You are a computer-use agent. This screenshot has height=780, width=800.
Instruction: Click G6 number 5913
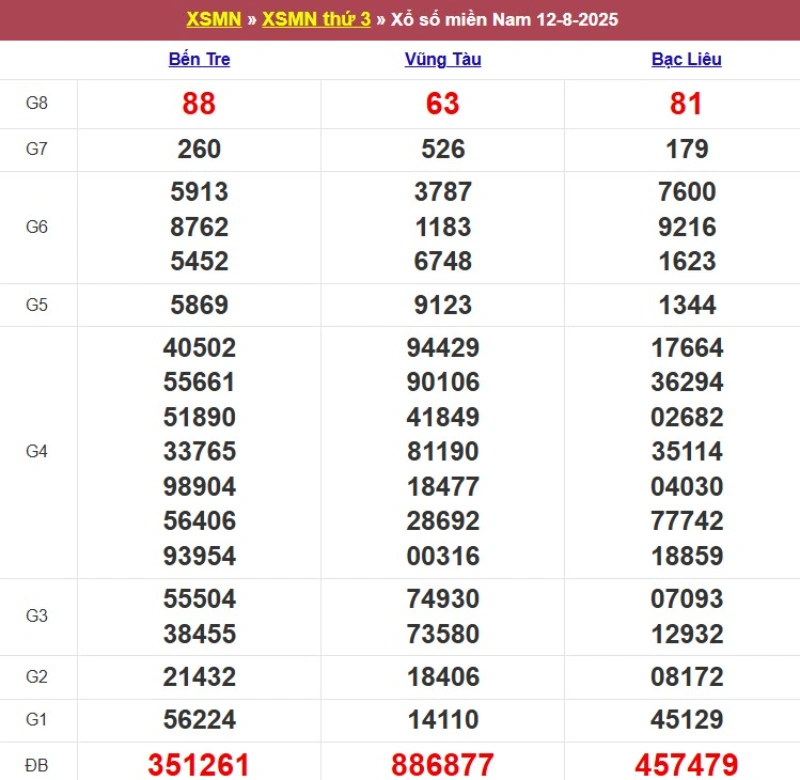pyautogui.click(x=199, y=192)
